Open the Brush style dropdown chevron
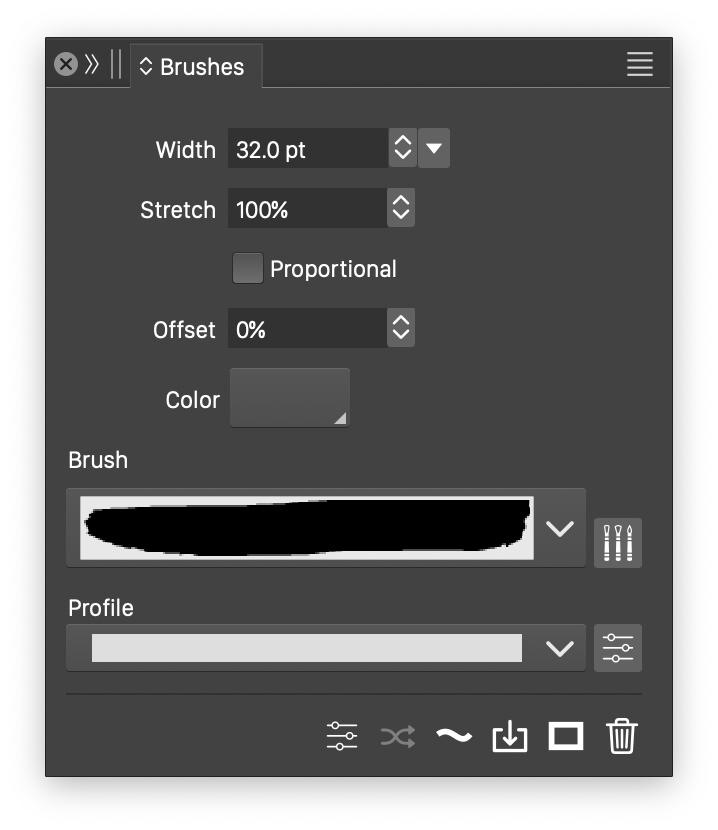This screenshot has width=718, height=830. [559, 529]
